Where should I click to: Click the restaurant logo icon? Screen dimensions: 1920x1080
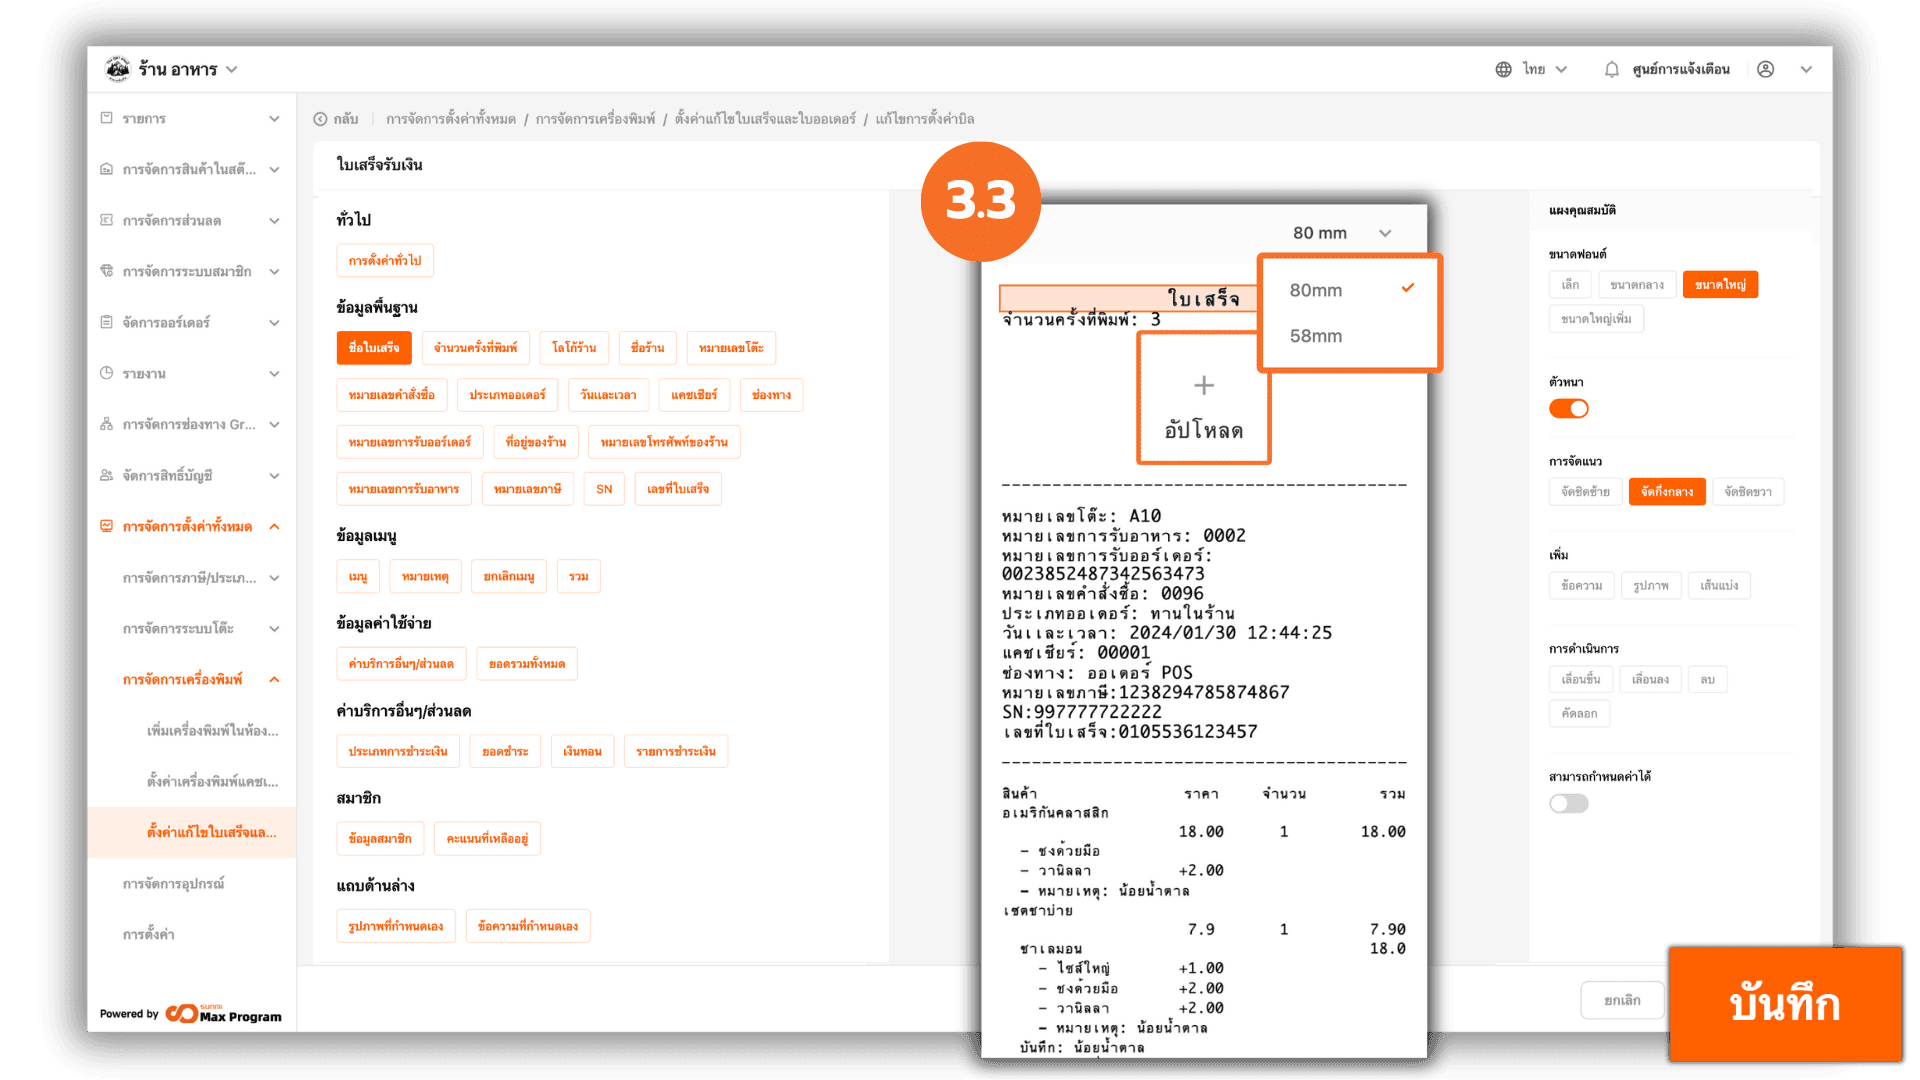[x=118, y=69]
